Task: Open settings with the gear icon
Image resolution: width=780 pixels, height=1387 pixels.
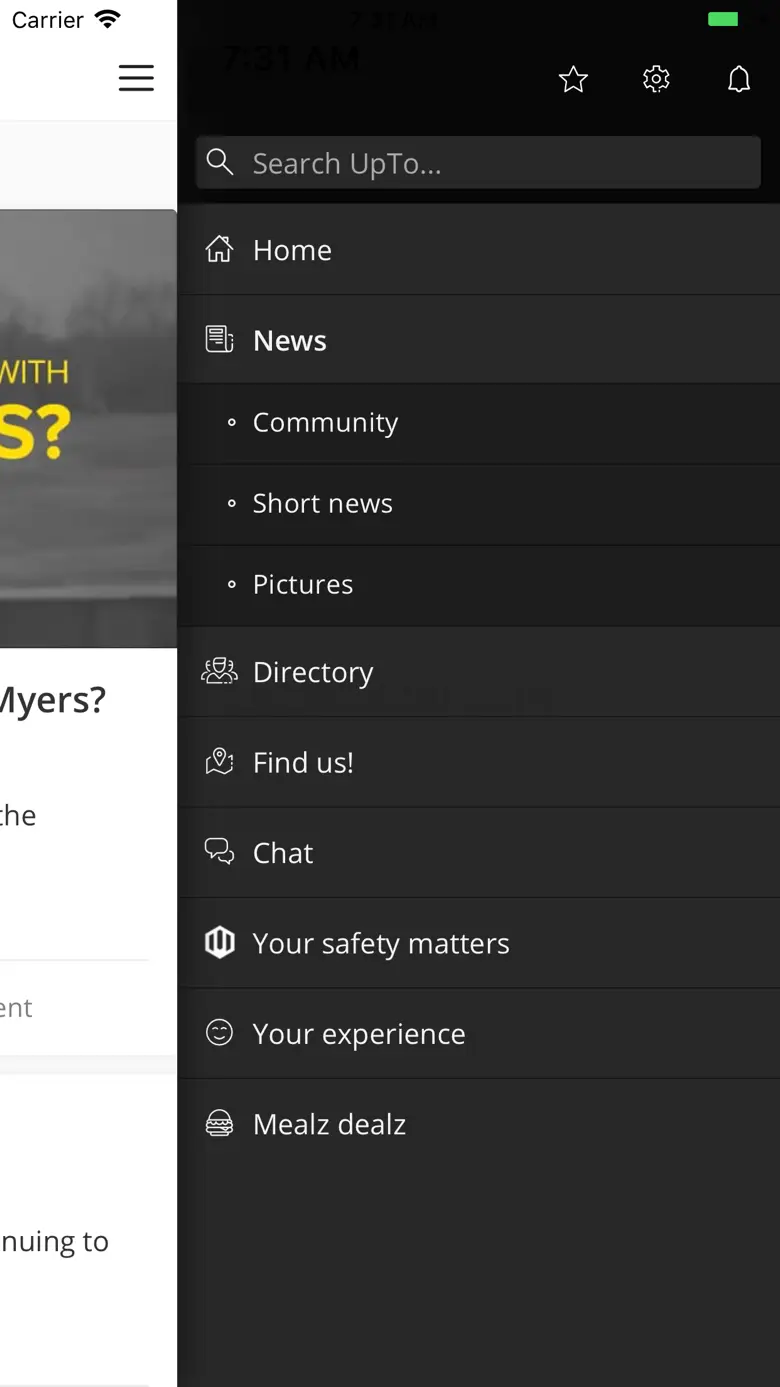Action: [656, 79]
